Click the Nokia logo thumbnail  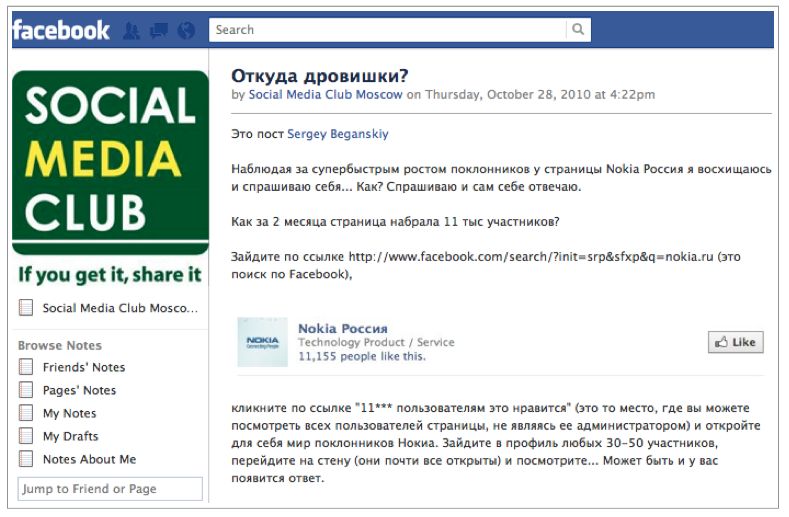click(262, 342)
